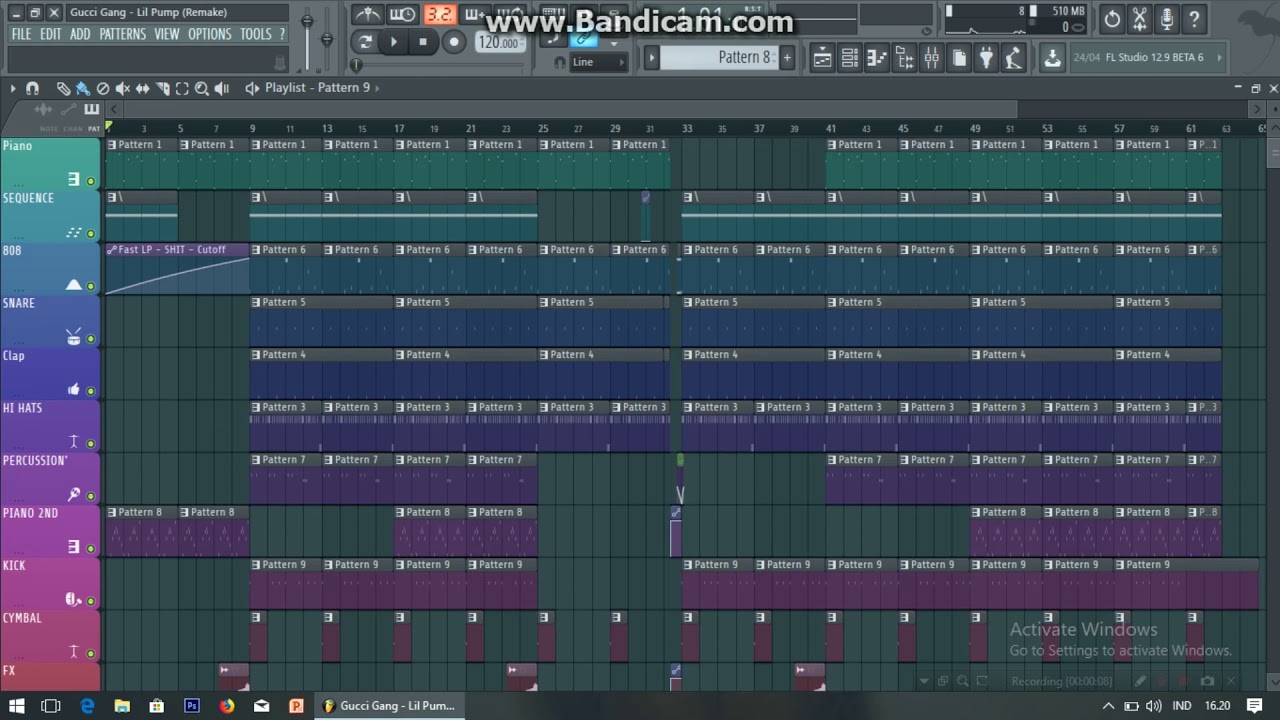Viewport: 1280px width, 720px height.
Task: Click the song position slider handle
Action: [356, 65]
